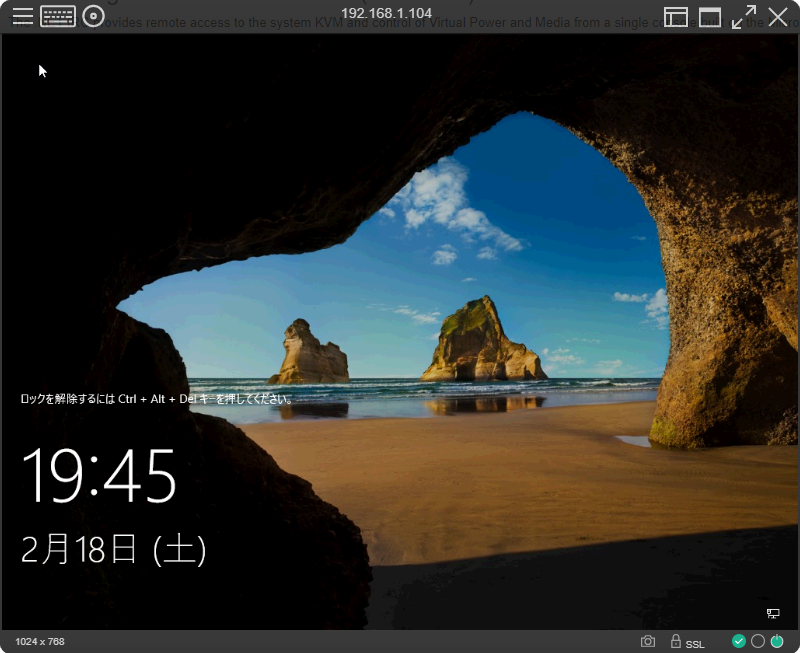
Task: Click the 192.168.1.104 console title
Action: pos(386,13)
